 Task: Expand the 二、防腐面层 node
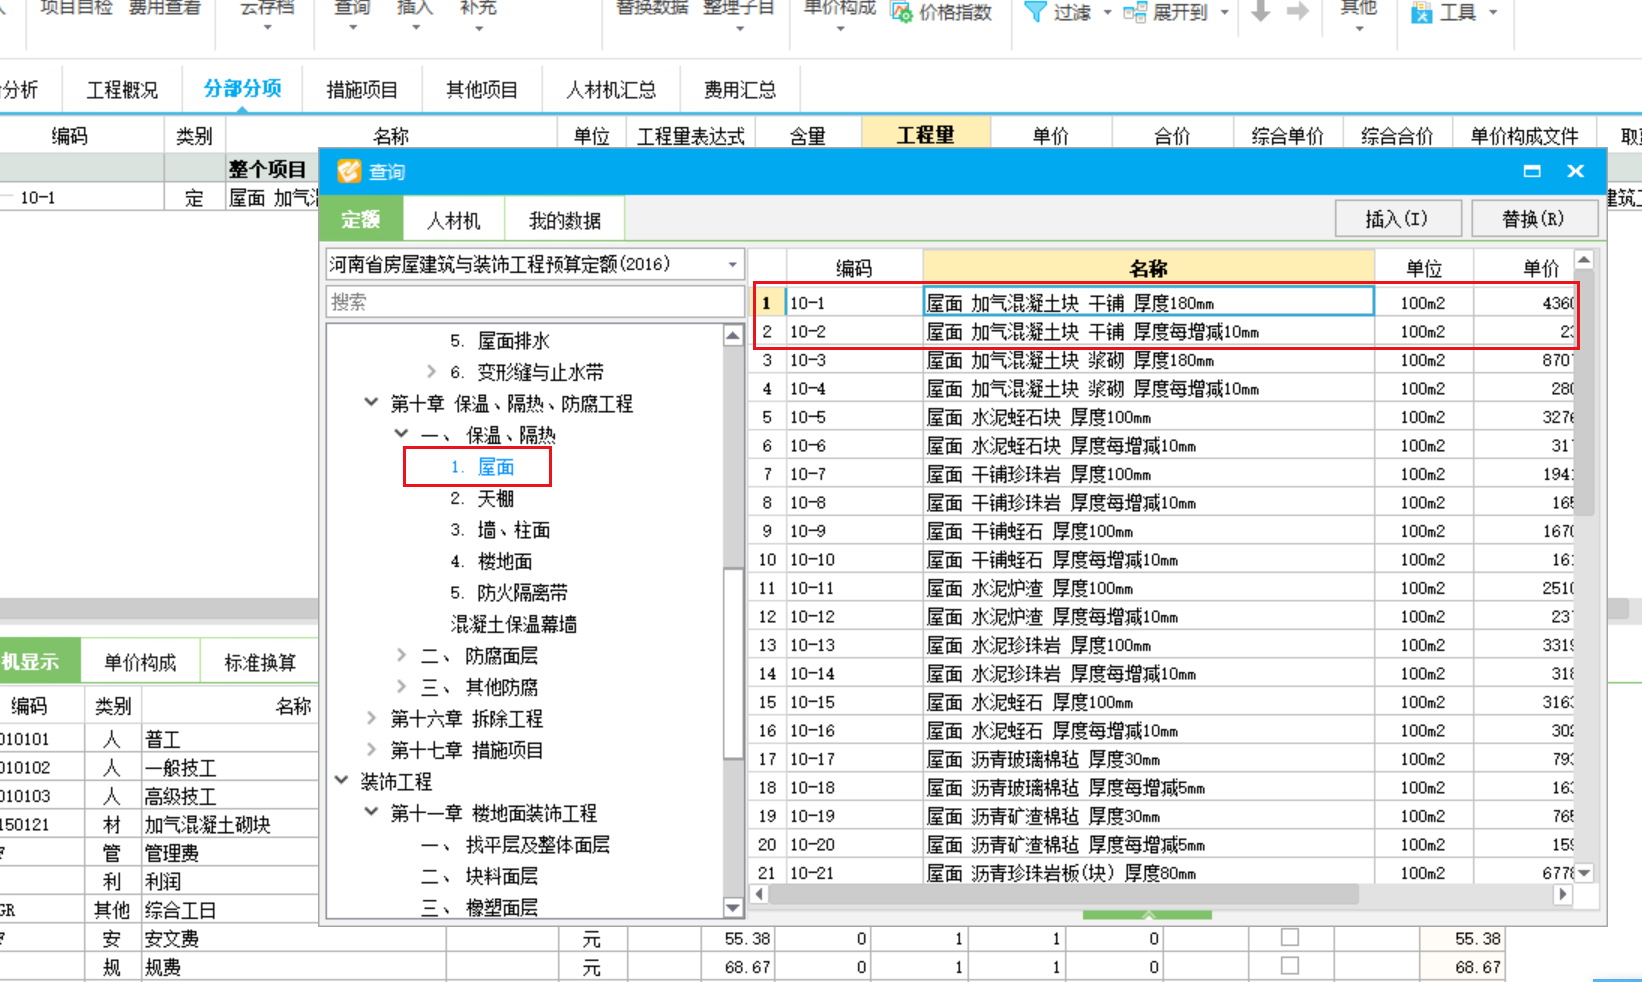click(x=401, y=655)
